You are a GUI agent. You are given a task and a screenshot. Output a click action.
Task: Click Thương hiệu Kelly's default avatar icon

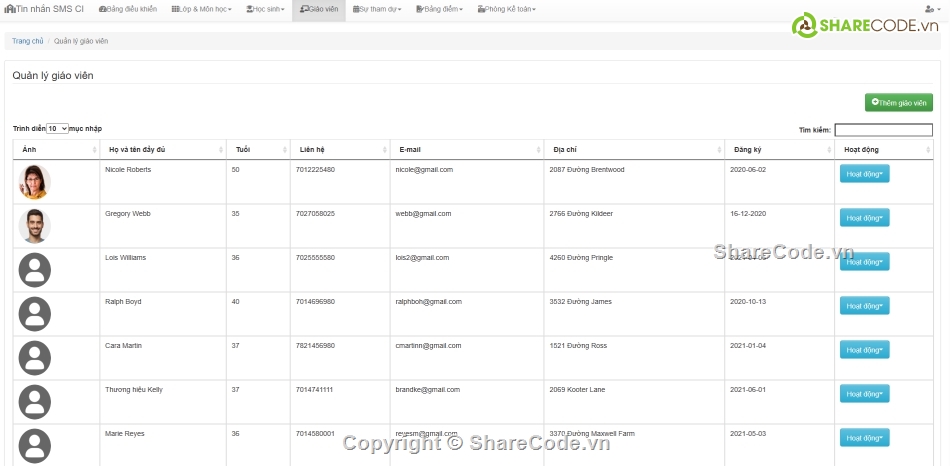point(35,402)
